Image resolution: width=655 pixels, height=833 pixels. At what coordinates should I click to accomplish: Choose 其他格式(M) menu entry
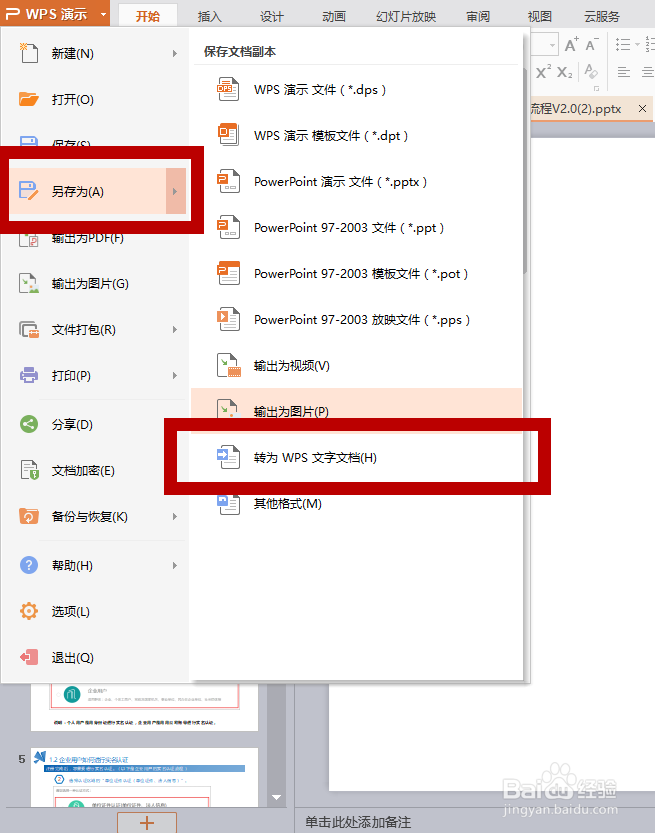point(356,503)
